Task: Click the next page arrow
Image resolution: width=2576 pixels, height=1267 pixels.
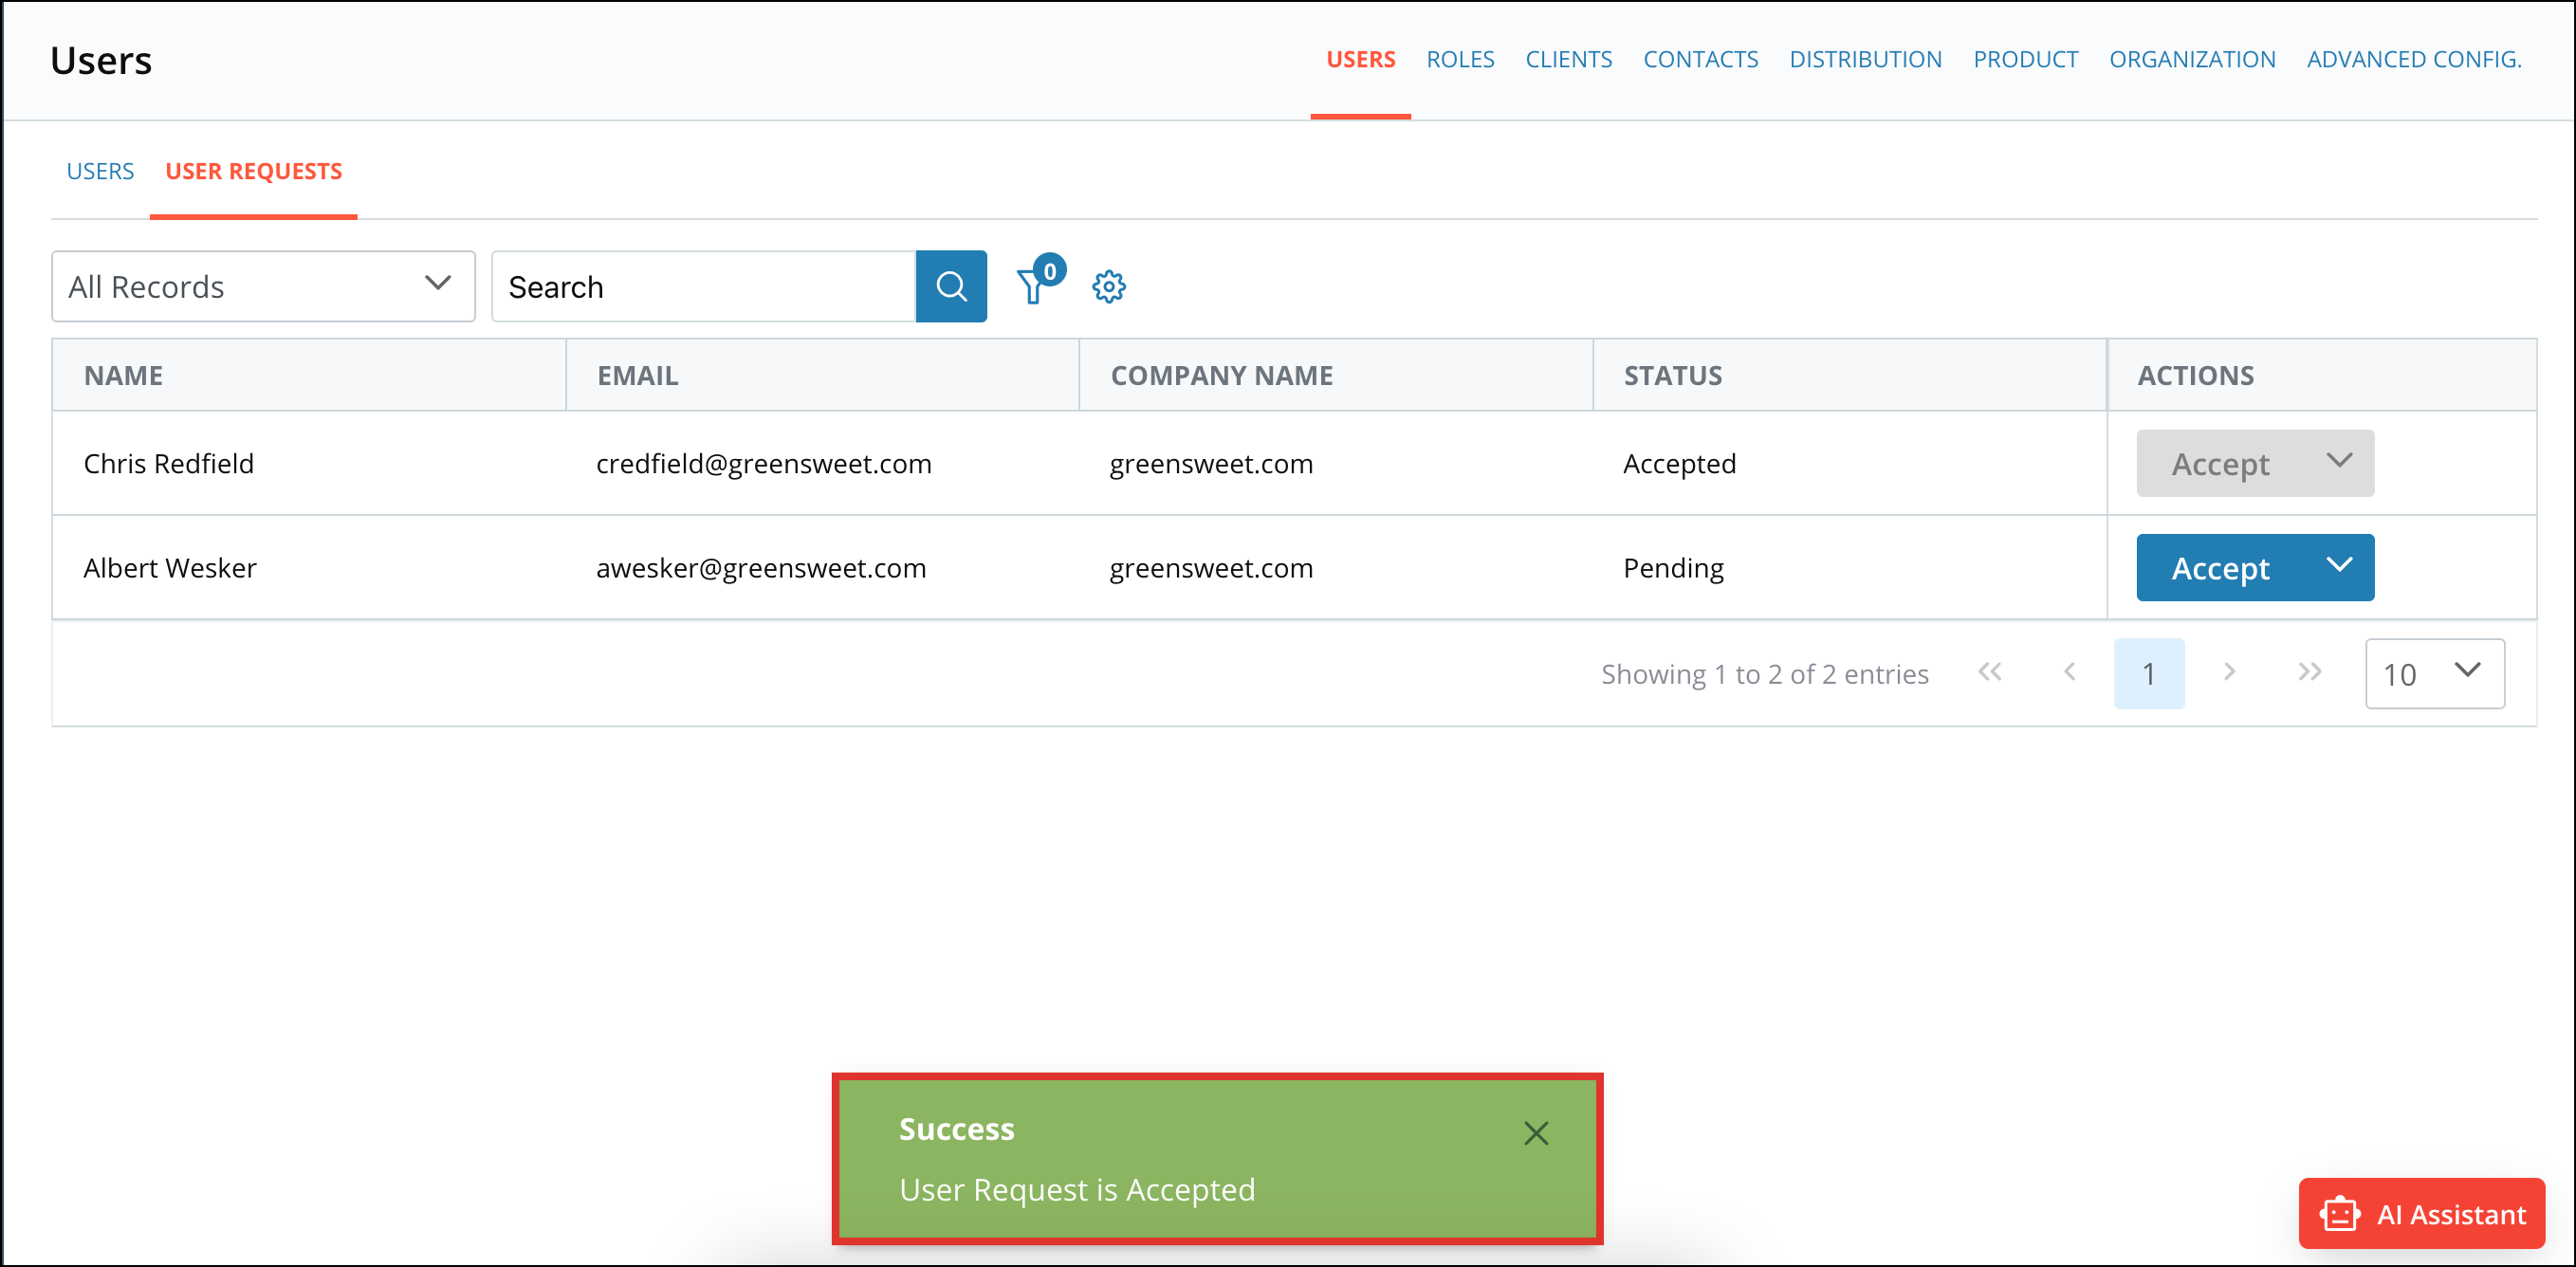Action: 2229,673
